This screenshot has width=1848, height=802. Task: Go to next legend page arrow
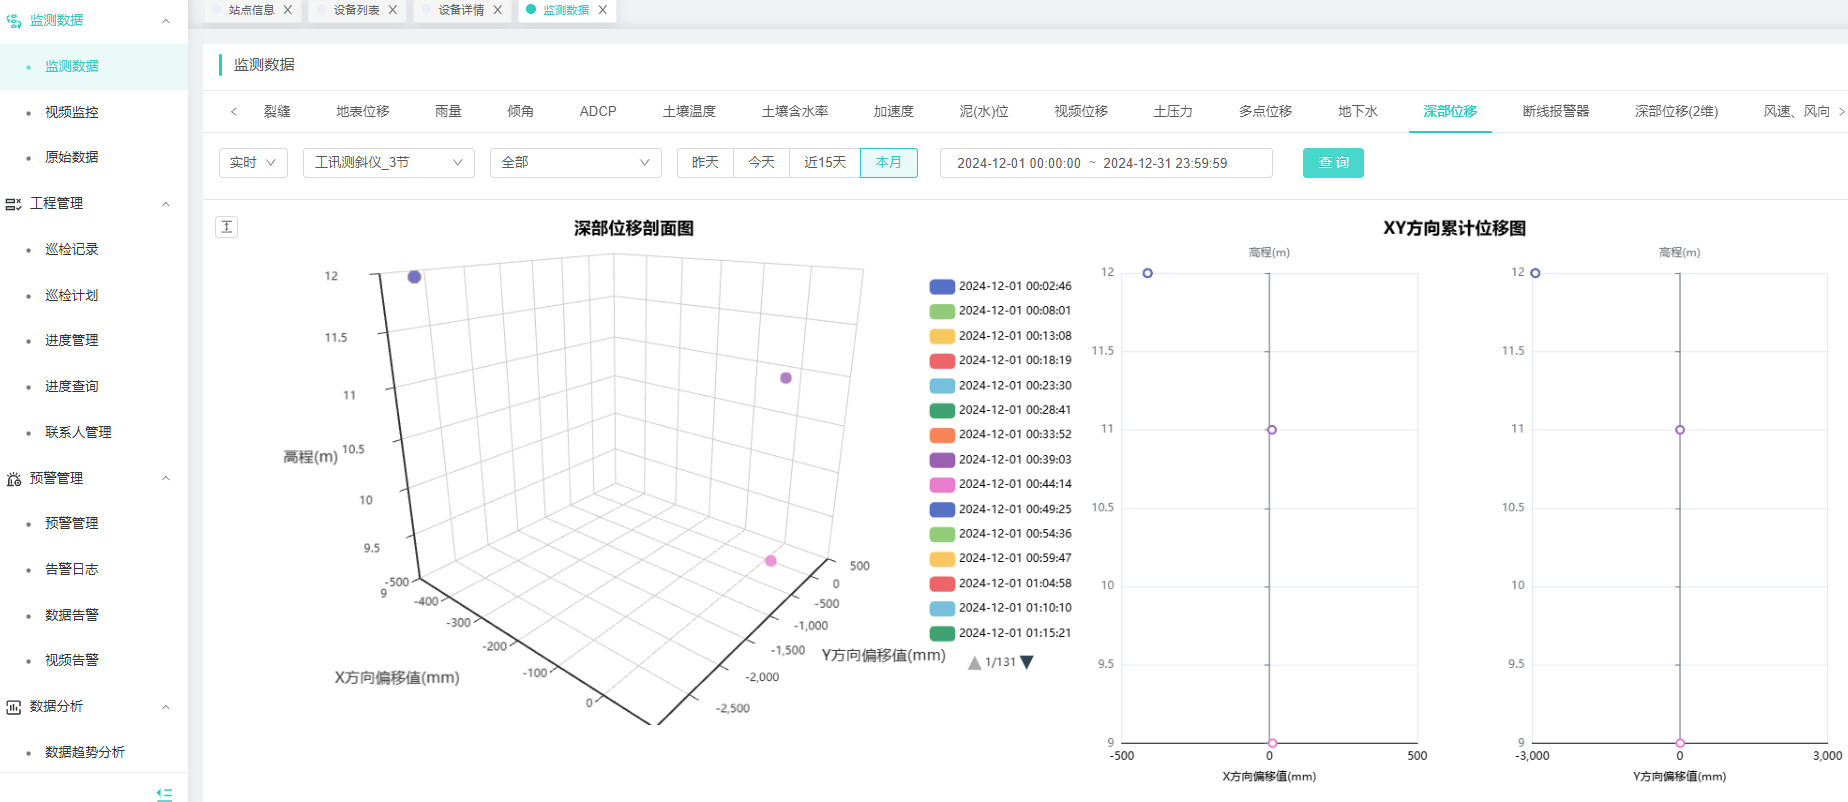(1027, 662)
